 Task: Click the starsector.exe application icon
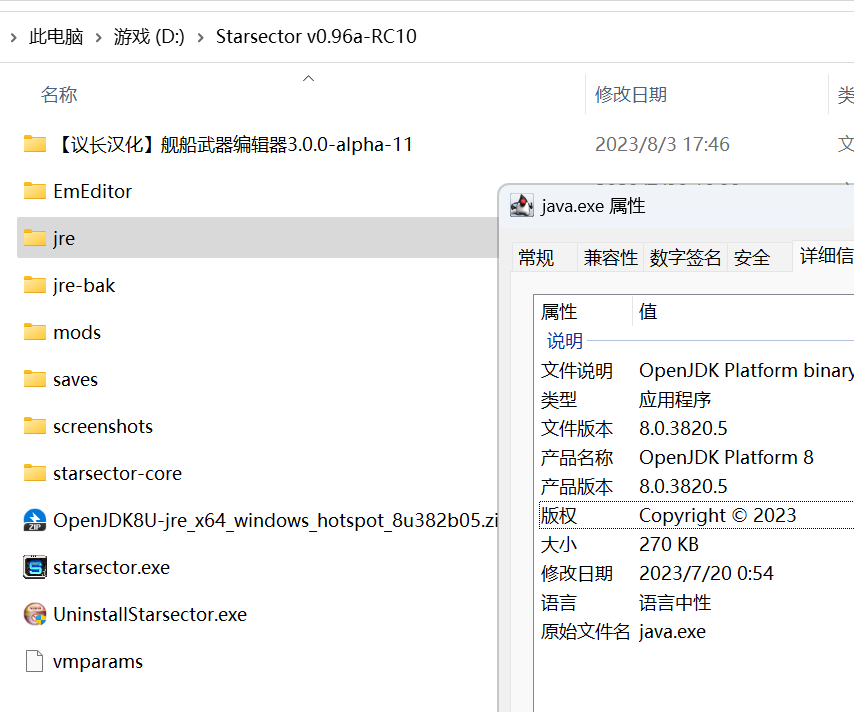(x=33, y=567)
